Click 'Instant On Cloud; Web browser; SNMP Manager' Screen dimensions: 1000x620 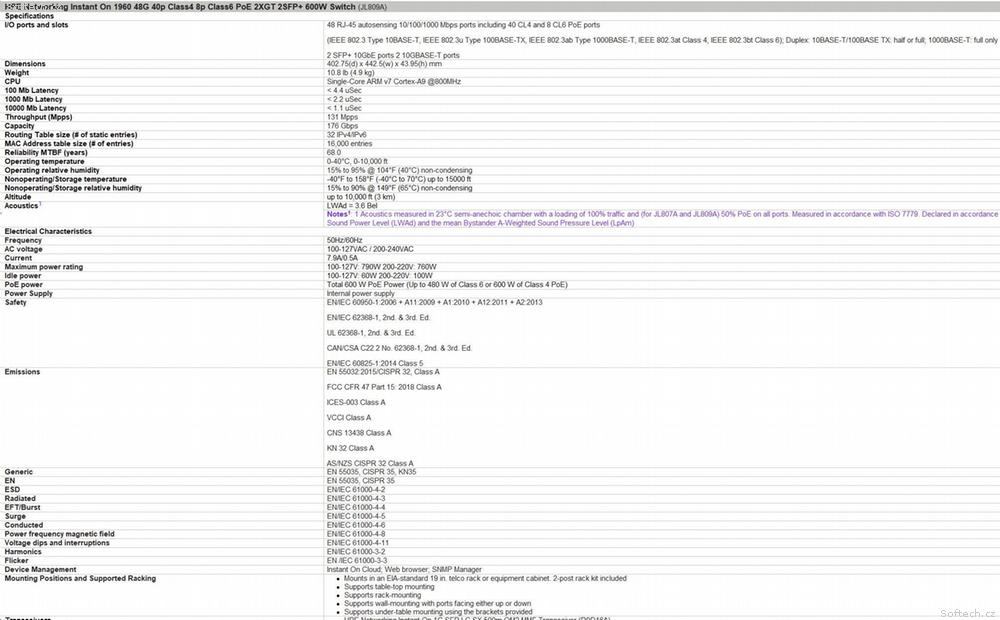tap(404, 570)
